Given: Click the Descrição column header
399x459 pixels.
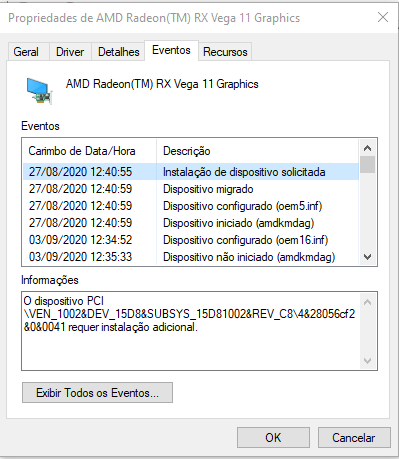Looking at the screenshot, I should pyautogui.click(x=257, y=151).
